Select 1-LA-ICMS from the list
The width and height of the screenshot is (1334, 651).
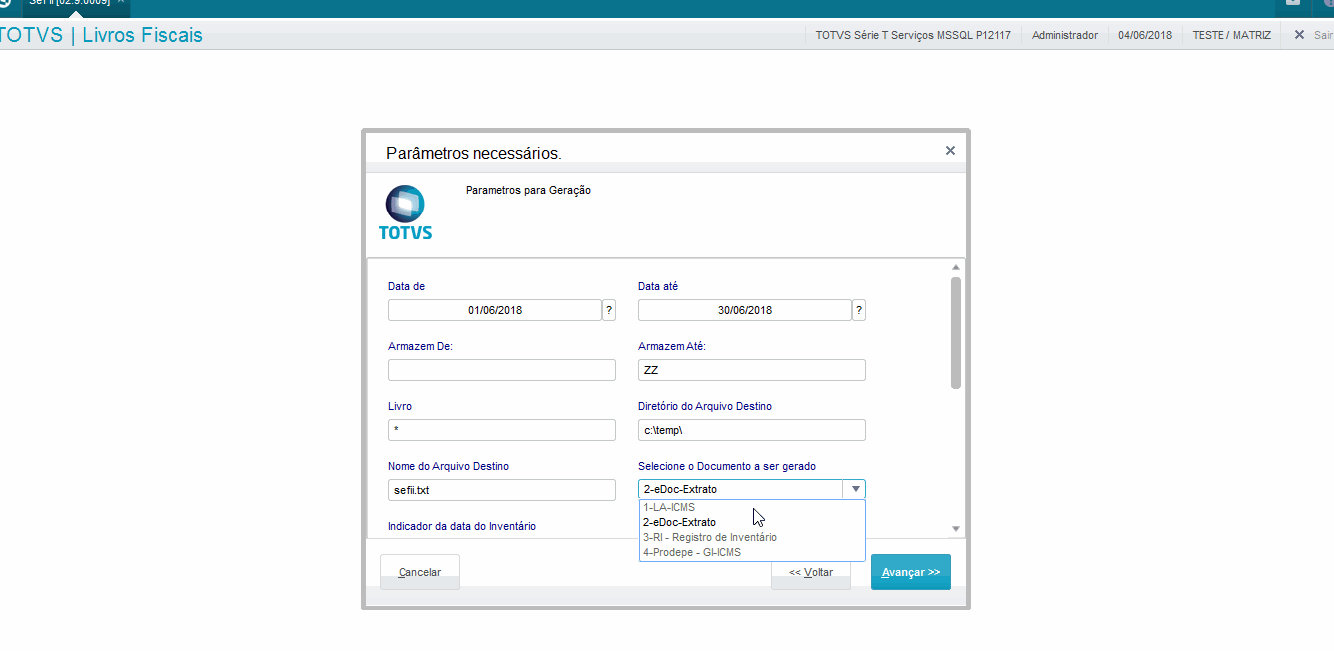coord(752,507)
